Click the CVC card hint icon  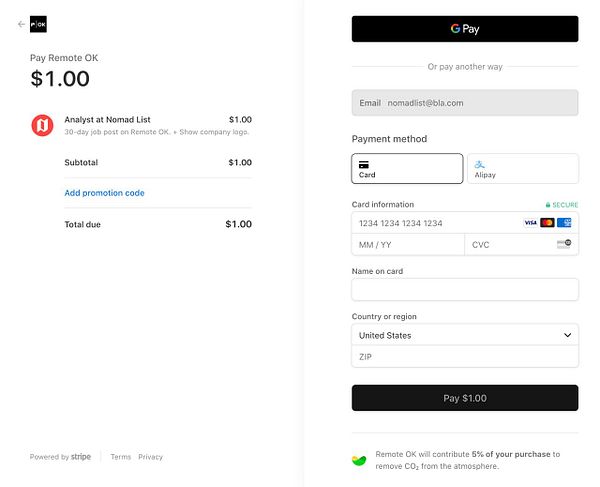coord(564,245)
